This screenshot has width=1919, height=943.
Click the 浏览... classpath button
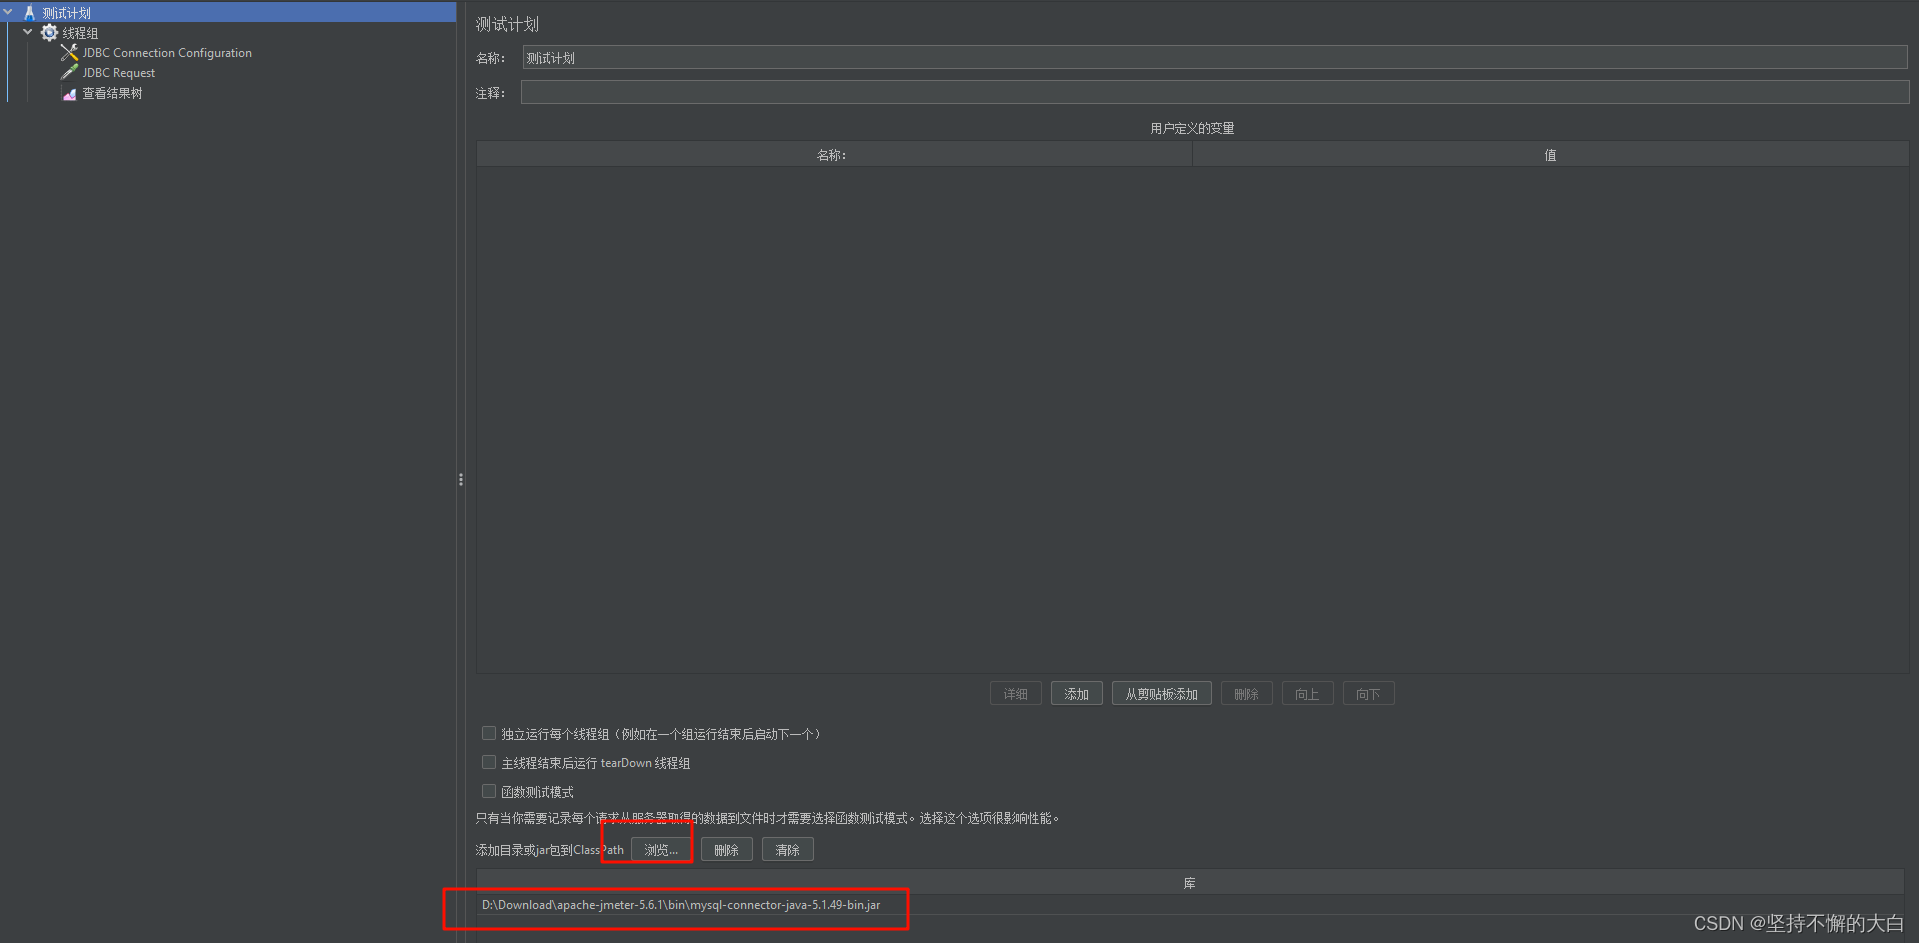[661, 850]
